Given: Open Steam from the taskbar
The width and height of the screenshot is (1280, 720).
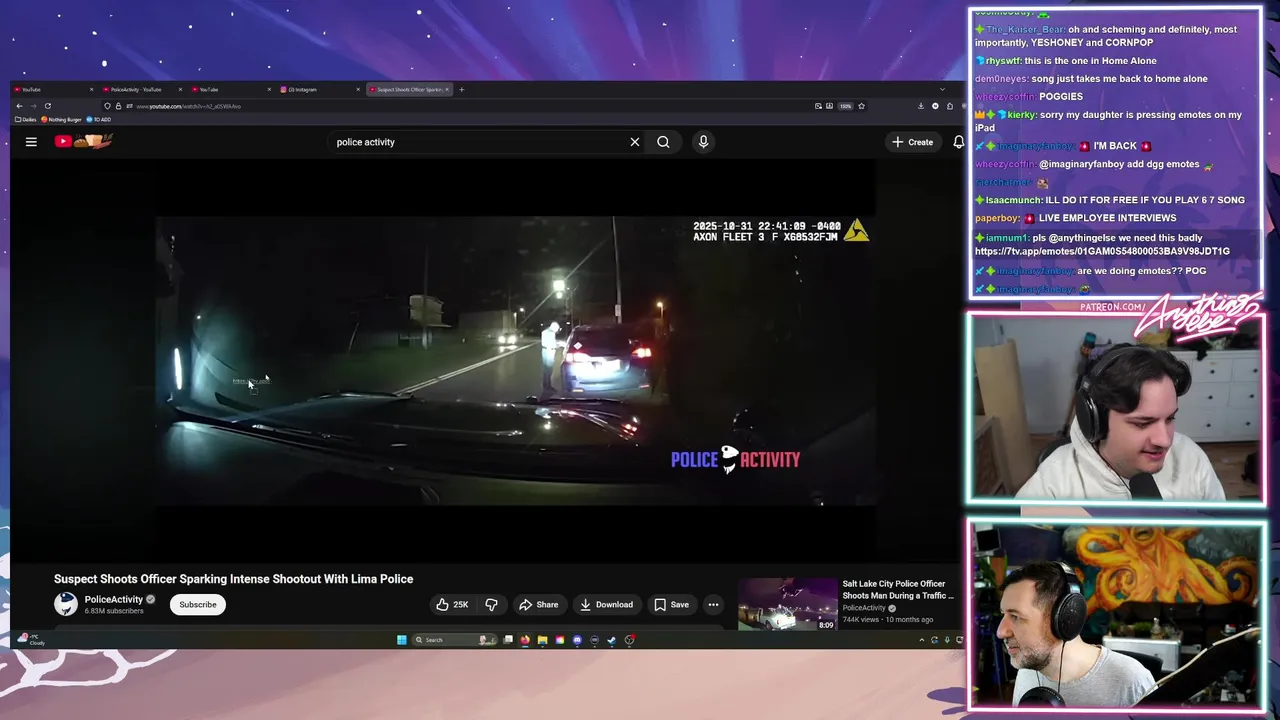Looking at the screenshot, I should [x=611, y=640].
